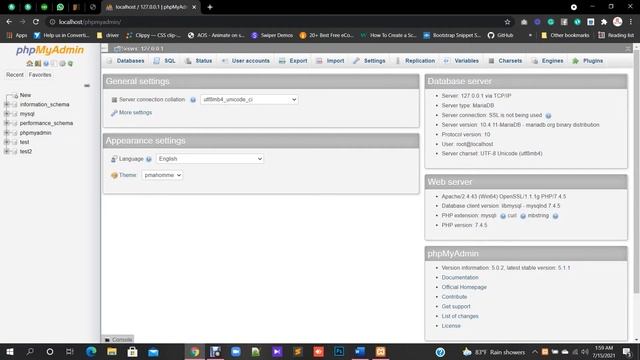This screenshot has height=360, width=640.
Task: Click the phpMyAdmin logo
Action: coord(50,50)
